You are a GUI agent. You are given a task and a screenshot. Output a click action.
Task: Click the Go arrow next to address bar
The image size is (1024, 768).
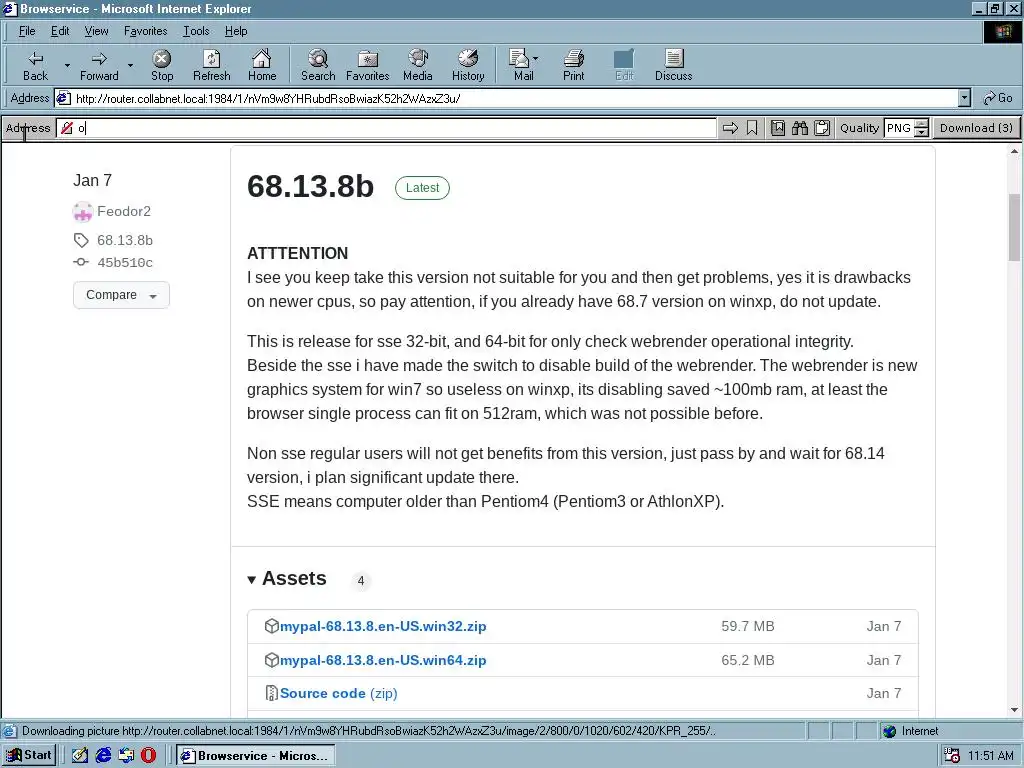997,98
